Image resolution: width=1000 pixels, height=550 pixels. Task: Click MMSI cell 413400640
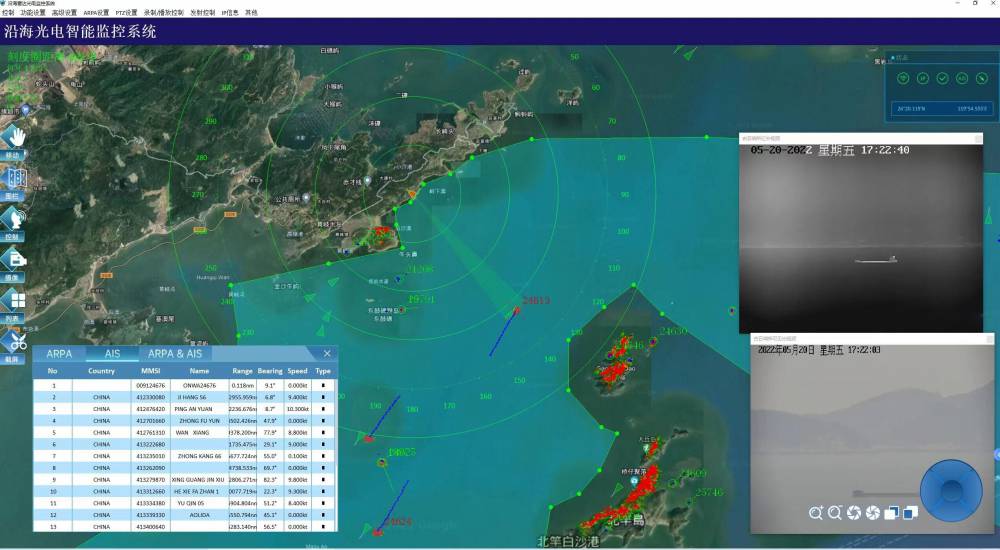pyautogui.click(x=151, y=527)
